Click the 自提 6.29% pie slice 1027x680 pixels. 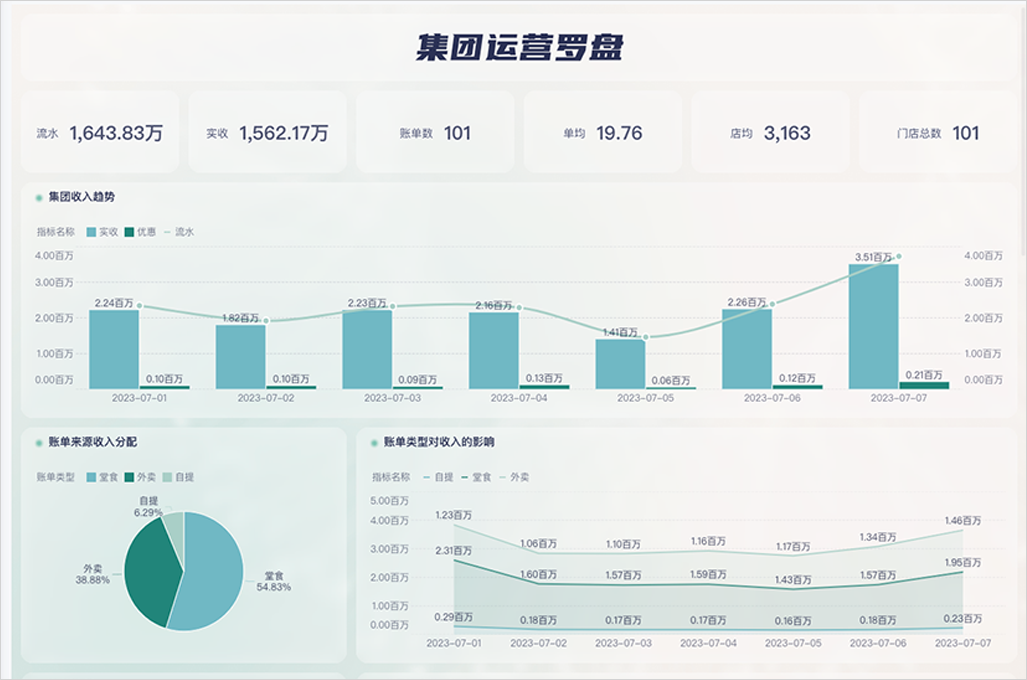coord(174,527)
